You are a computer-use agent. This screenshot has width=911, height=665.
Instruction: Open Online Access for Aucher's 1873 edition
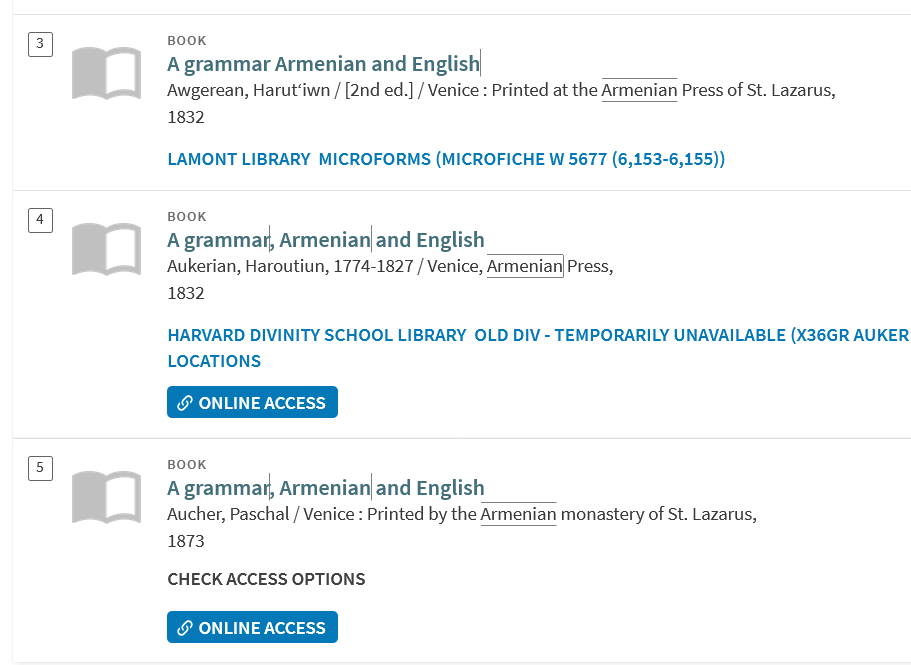coord(252,627)
